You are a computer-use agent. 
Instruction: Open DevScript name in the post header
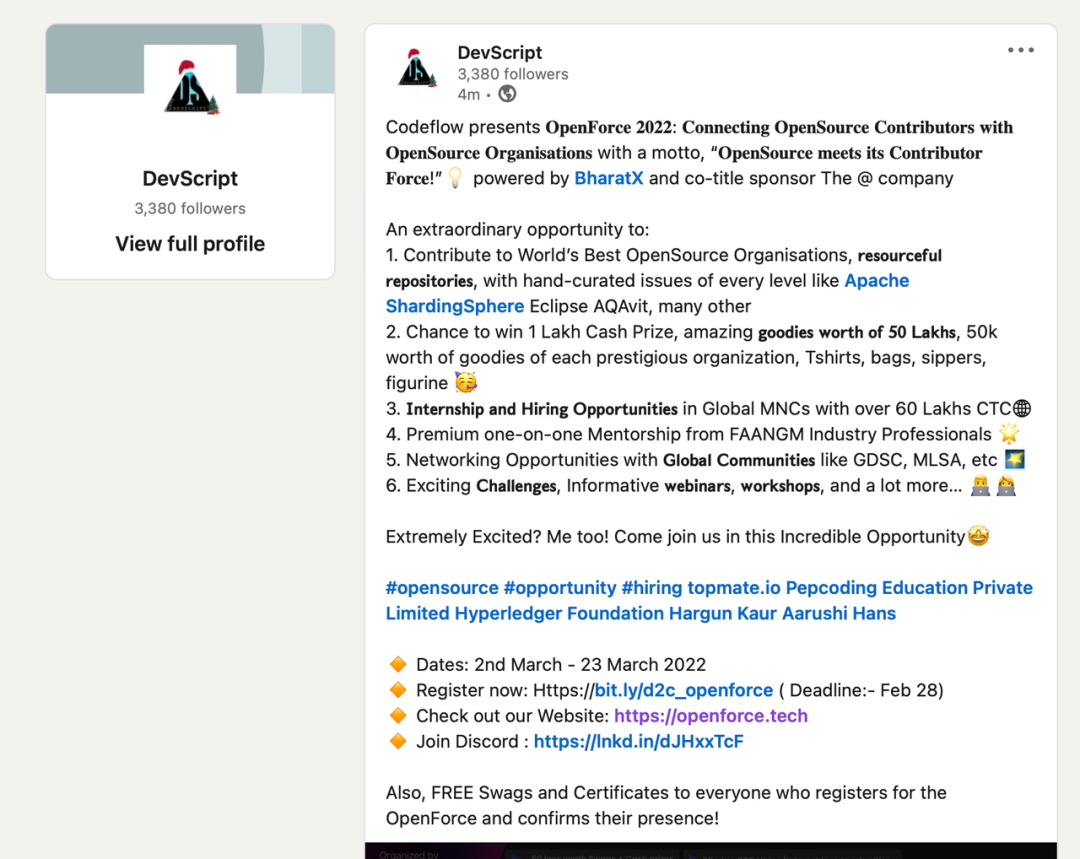pyautogui.click(x=499, y=52)
